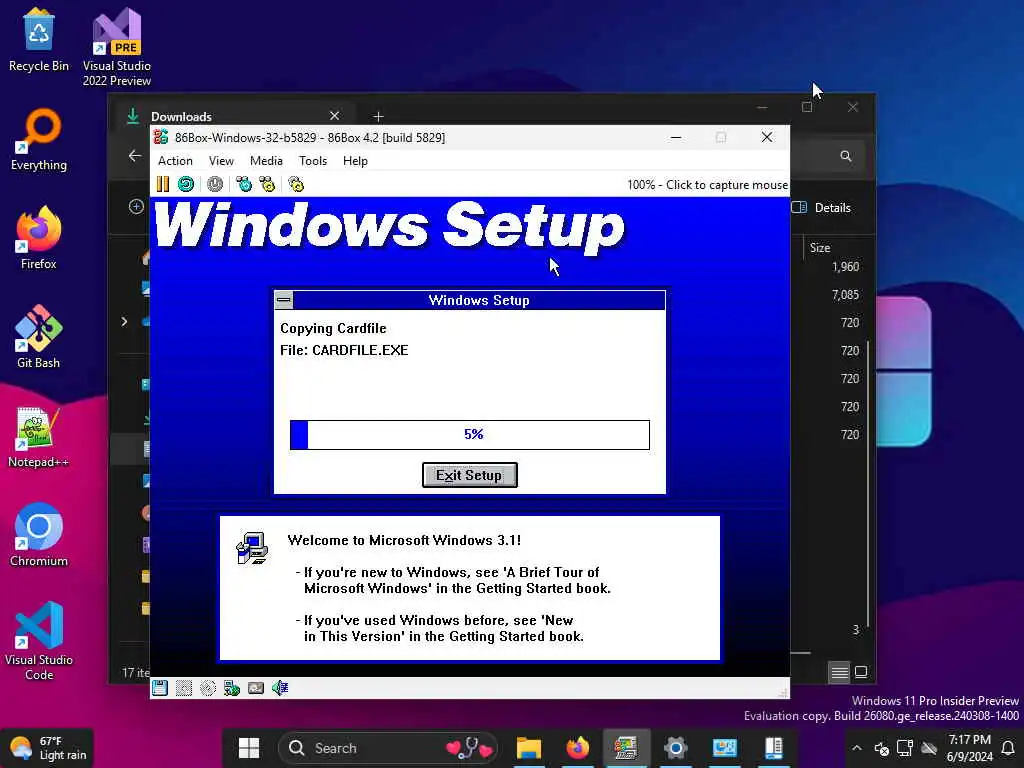1024x768 pixels.
Task: Click the File Explorer vertical scrollbar
Action: pos(868,483)
